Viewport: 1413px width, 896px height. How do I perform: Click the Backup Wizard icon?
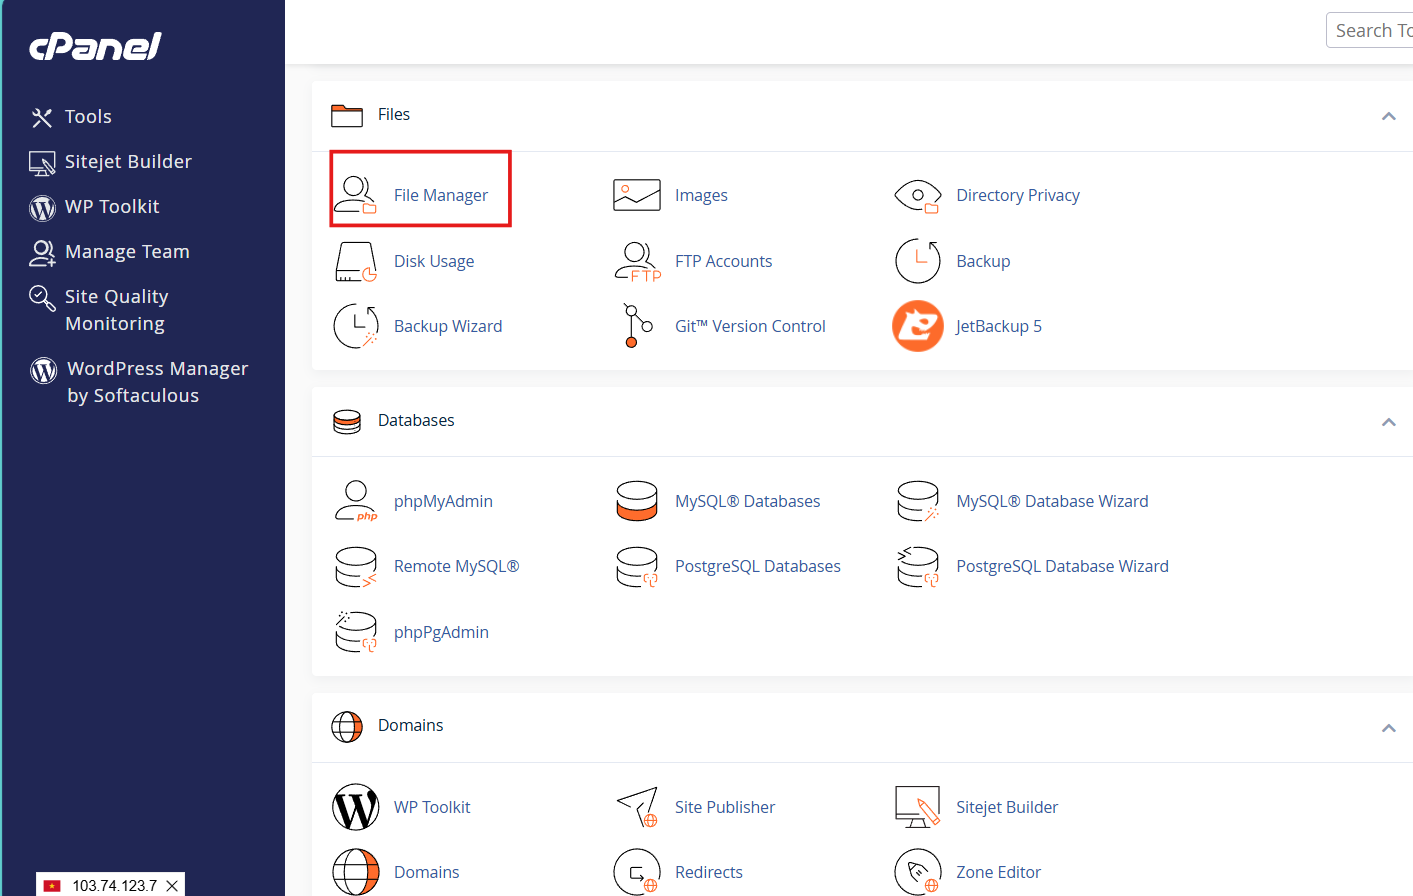[356, 326]
